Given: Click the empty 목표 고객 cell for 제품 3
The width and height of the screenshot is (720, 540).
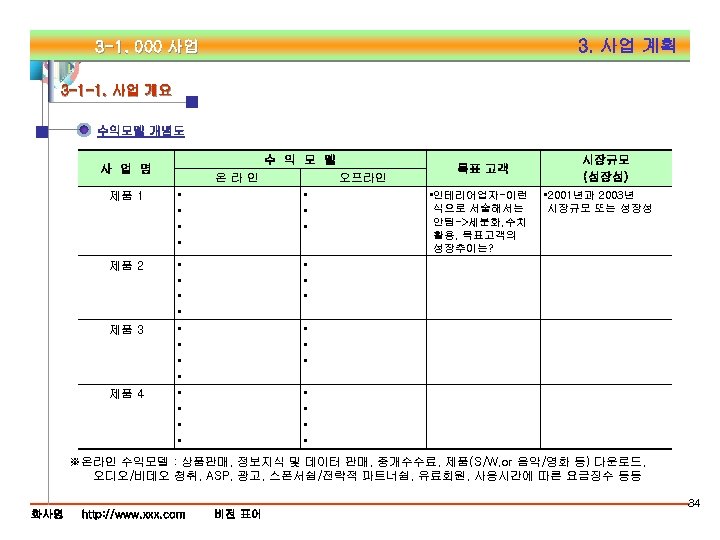Looking at the screenshot, I should [x=483, y=352].
